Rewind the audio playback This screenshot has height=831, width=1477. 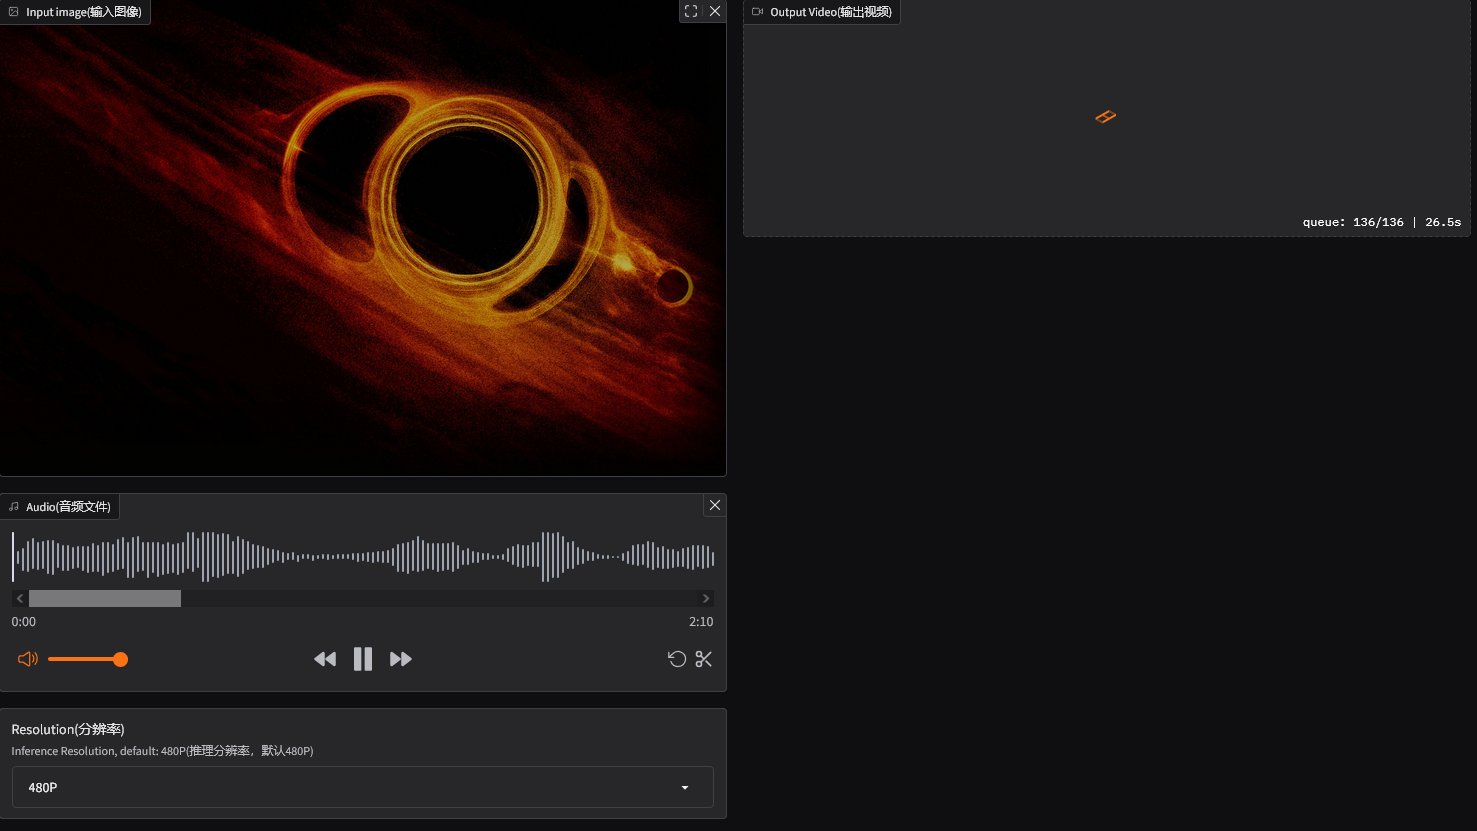pos(325,659)
